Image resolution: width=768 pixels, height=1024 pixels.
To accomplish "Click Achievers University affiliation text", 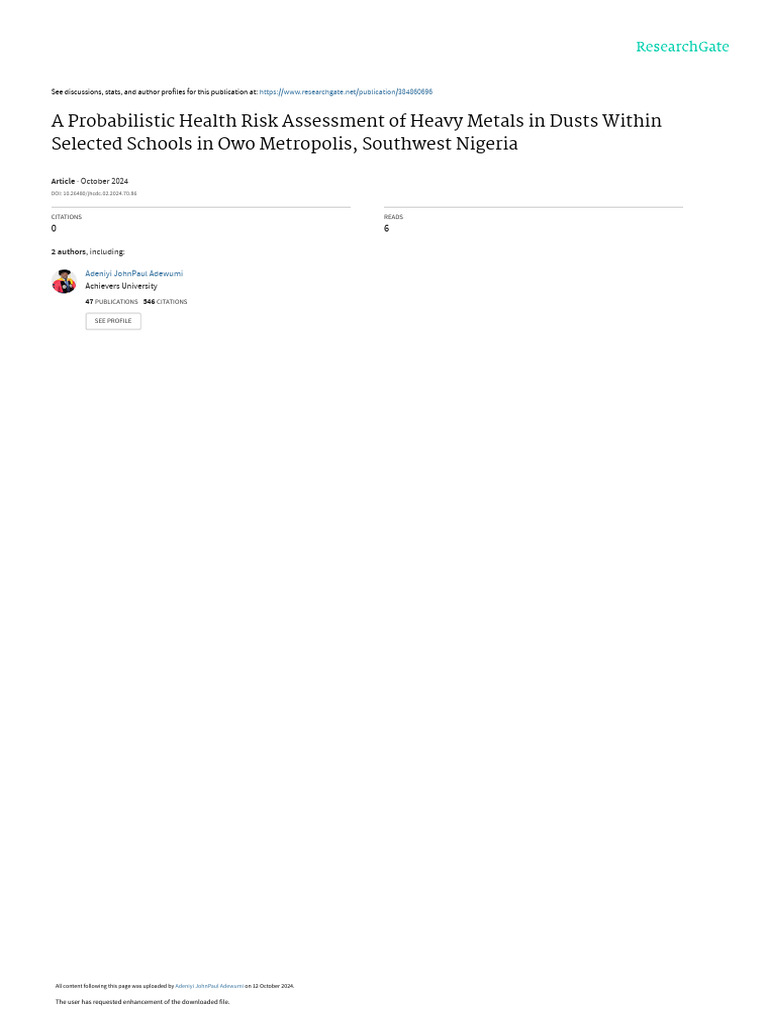I will coord(121,286).
